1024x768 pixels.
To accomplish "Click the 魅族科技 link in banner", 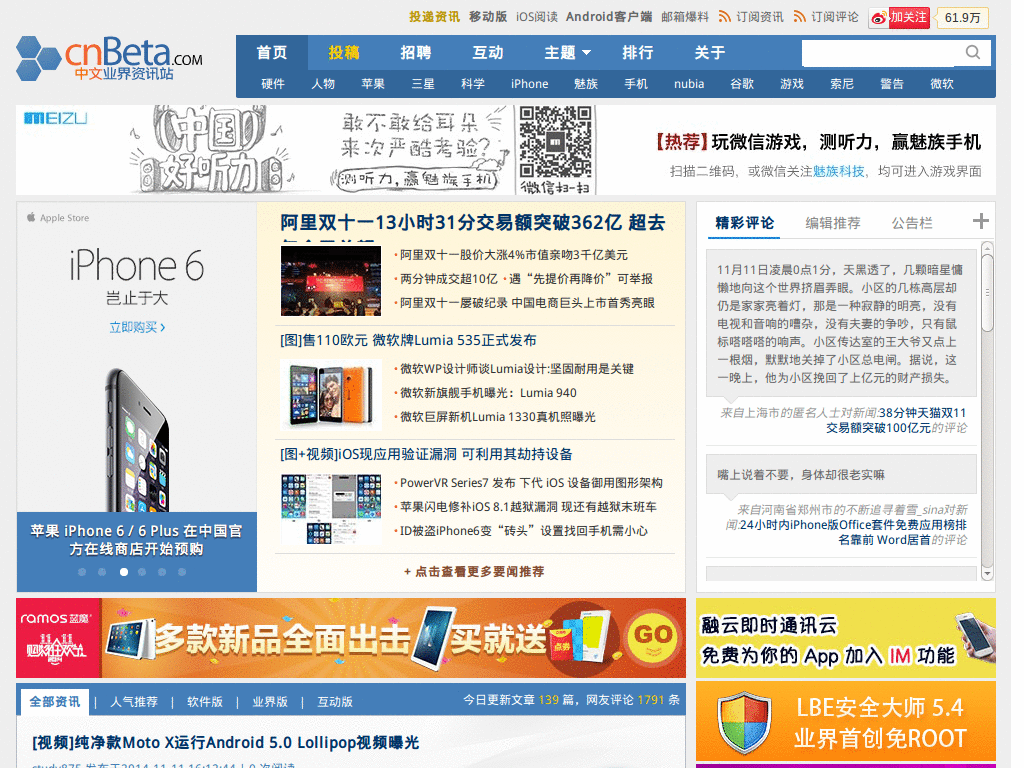I will (839, 171).
